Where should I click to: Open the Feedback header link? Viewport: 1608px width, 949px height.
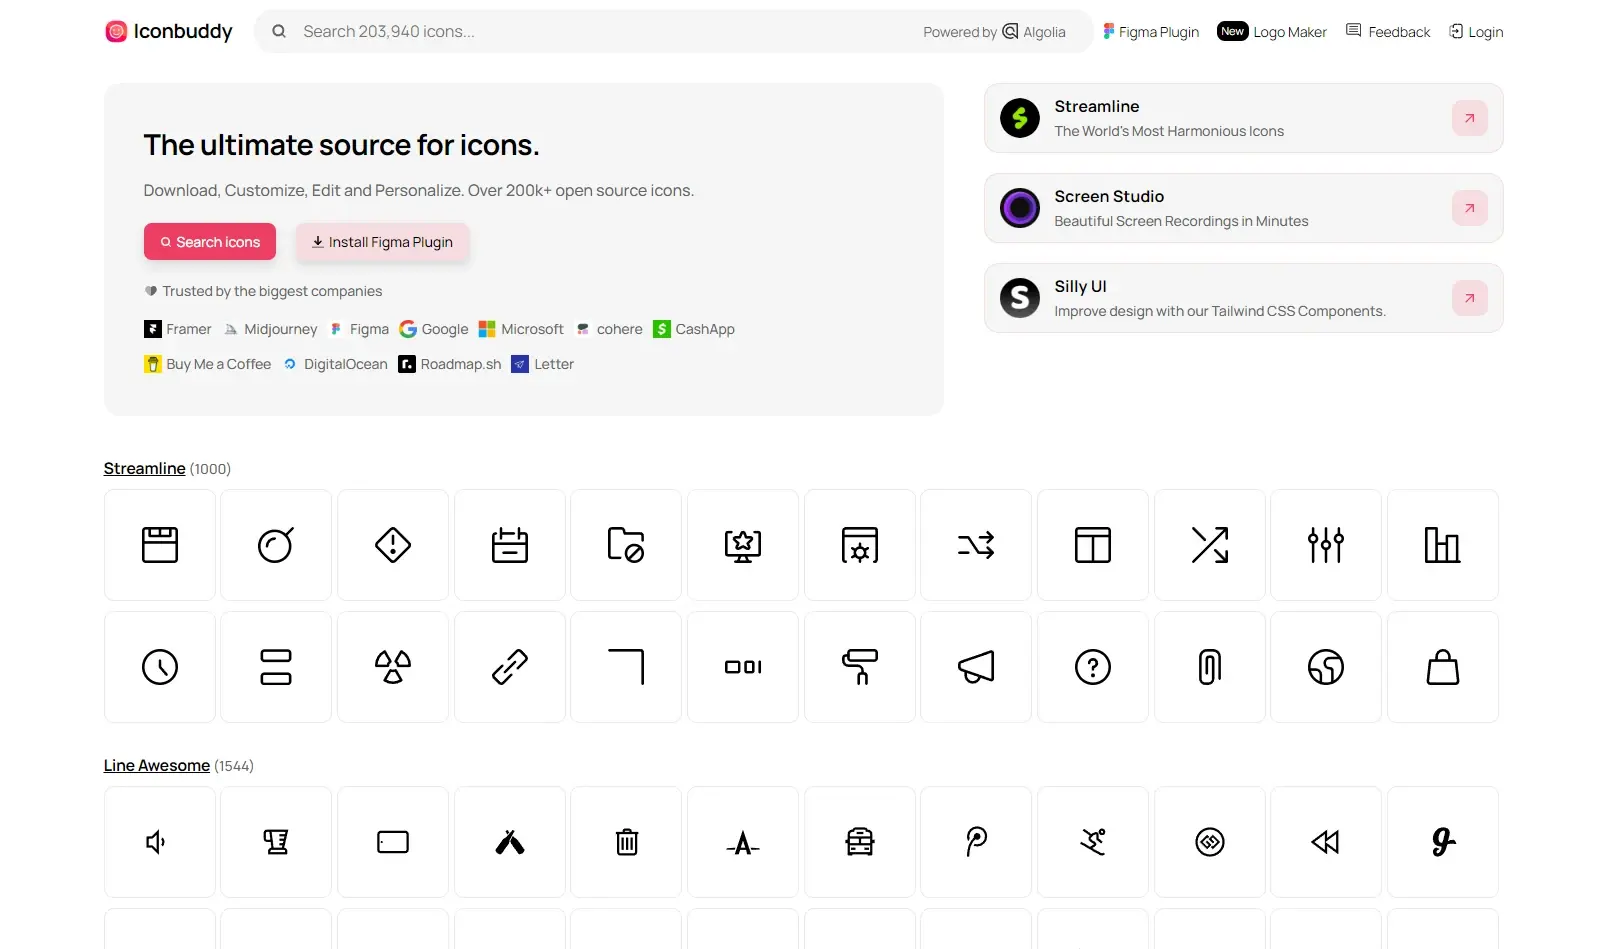pyautogui.click(x=1388, y=32)
